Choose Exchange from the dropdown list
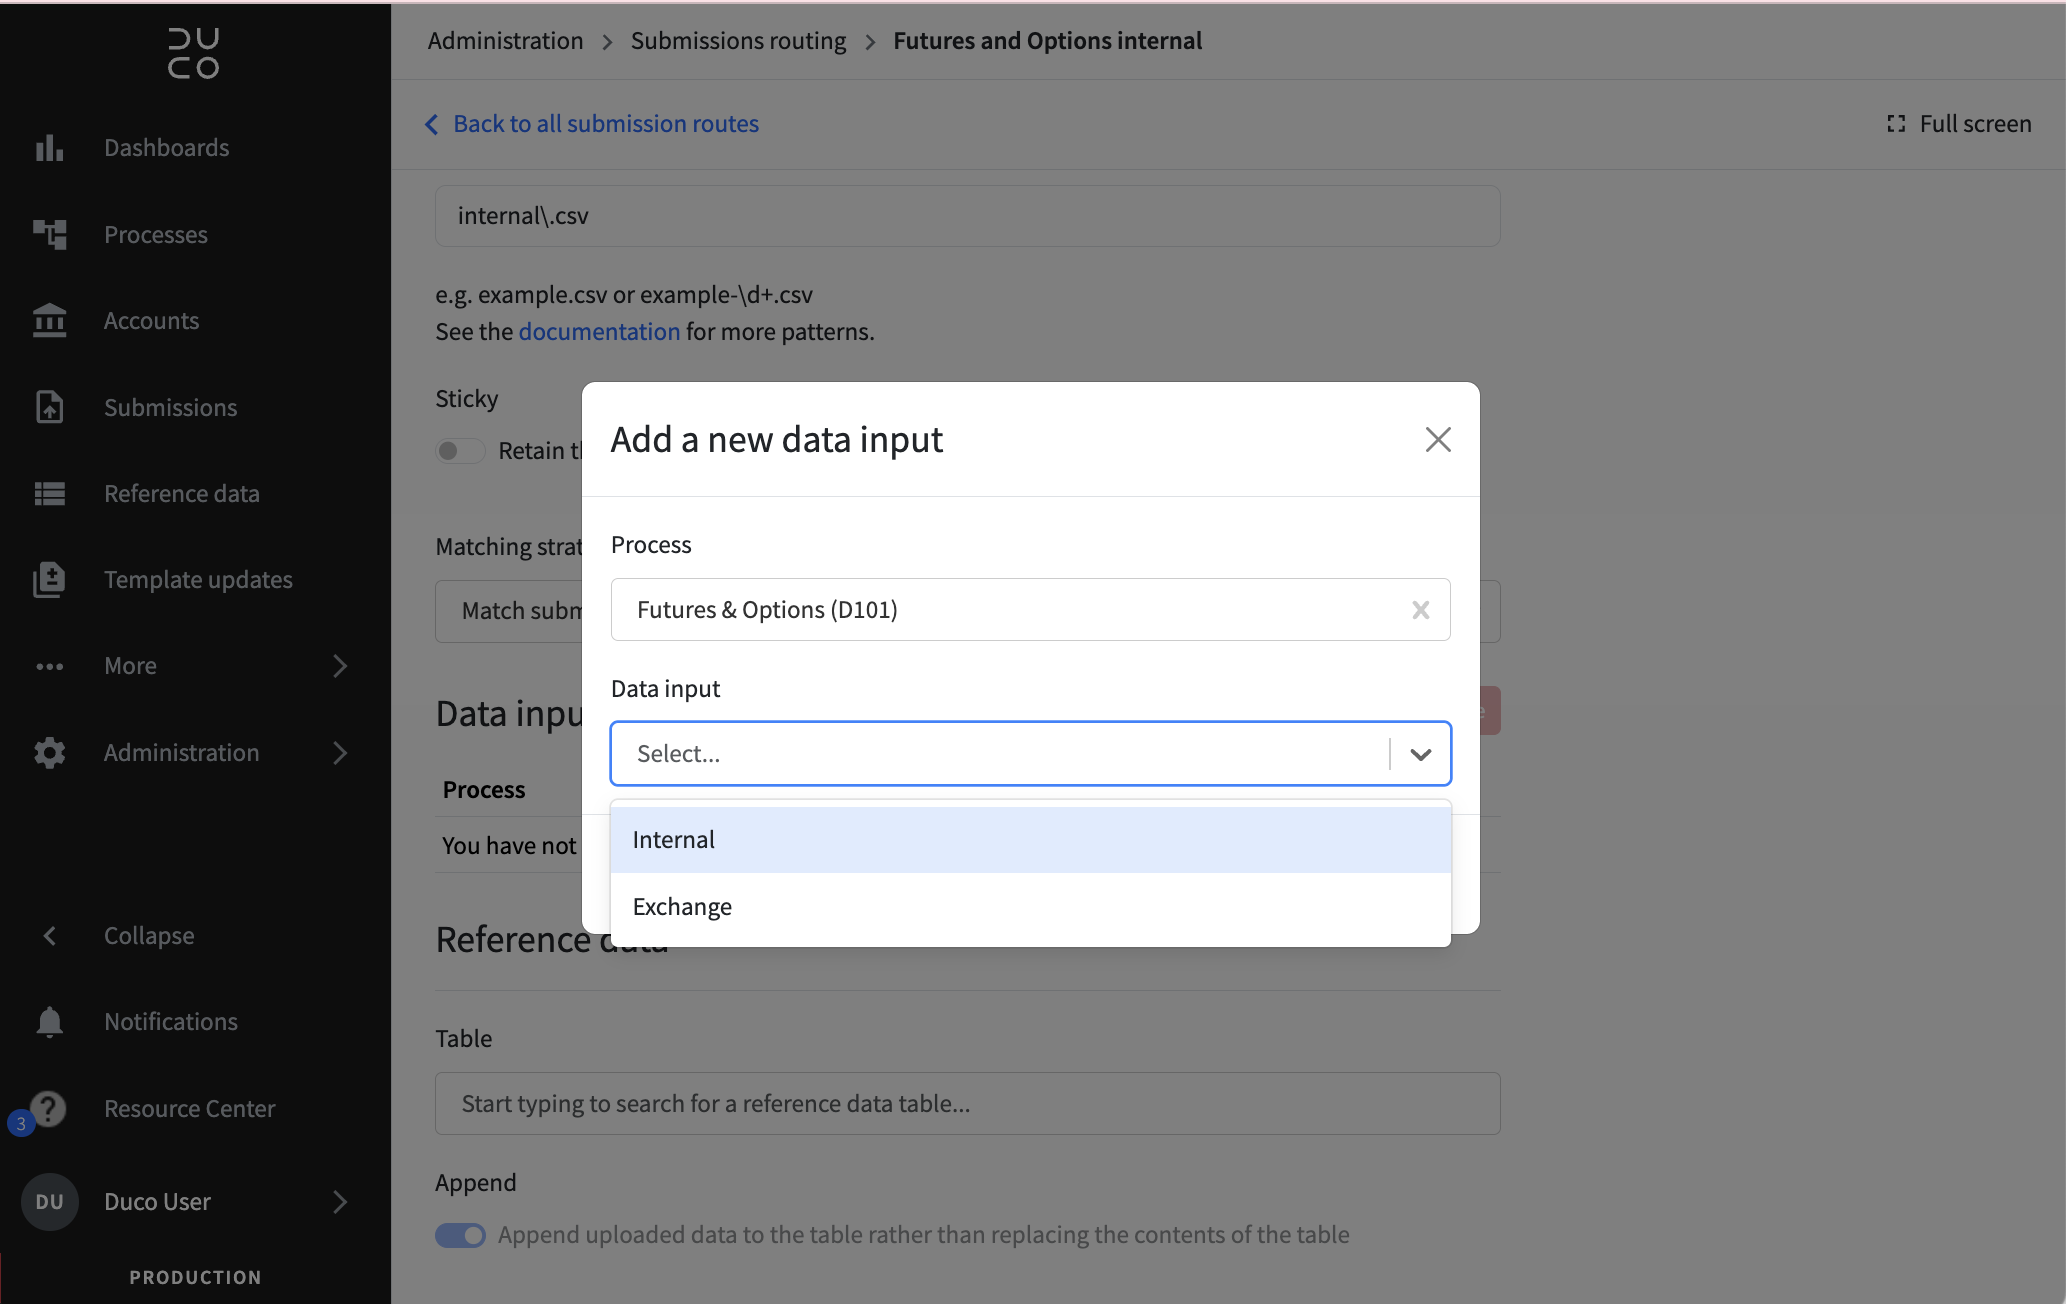The height and width of the screenshot is (1304, 2066). 1030,907
